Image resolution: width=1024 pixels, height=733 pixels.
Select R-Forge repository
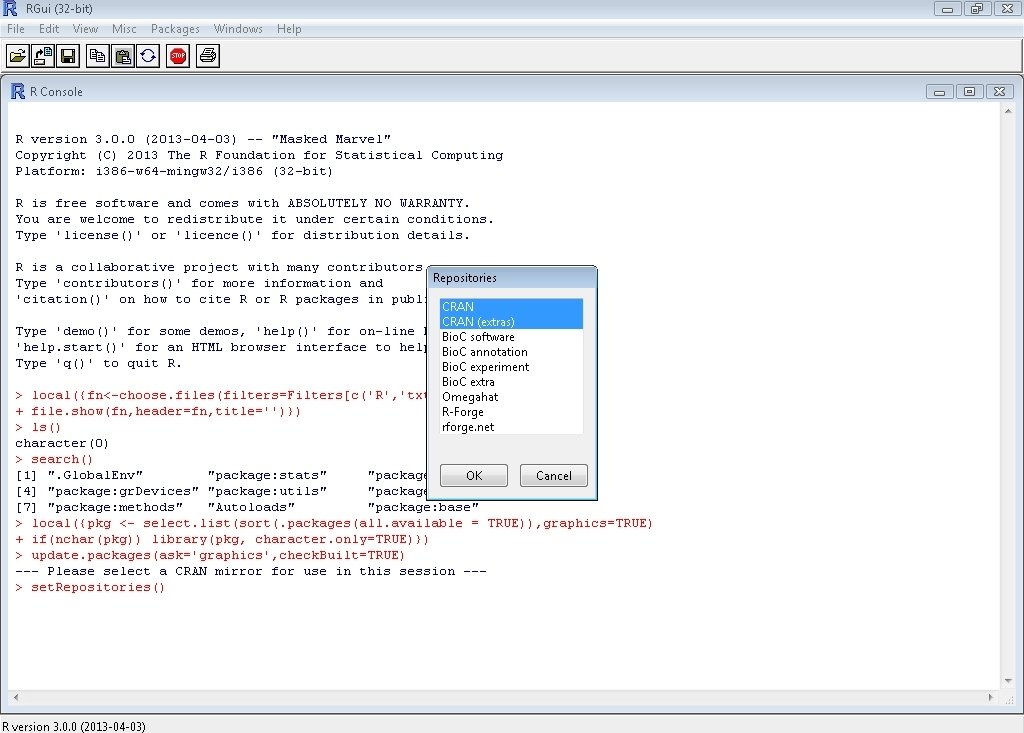point(511,412)
